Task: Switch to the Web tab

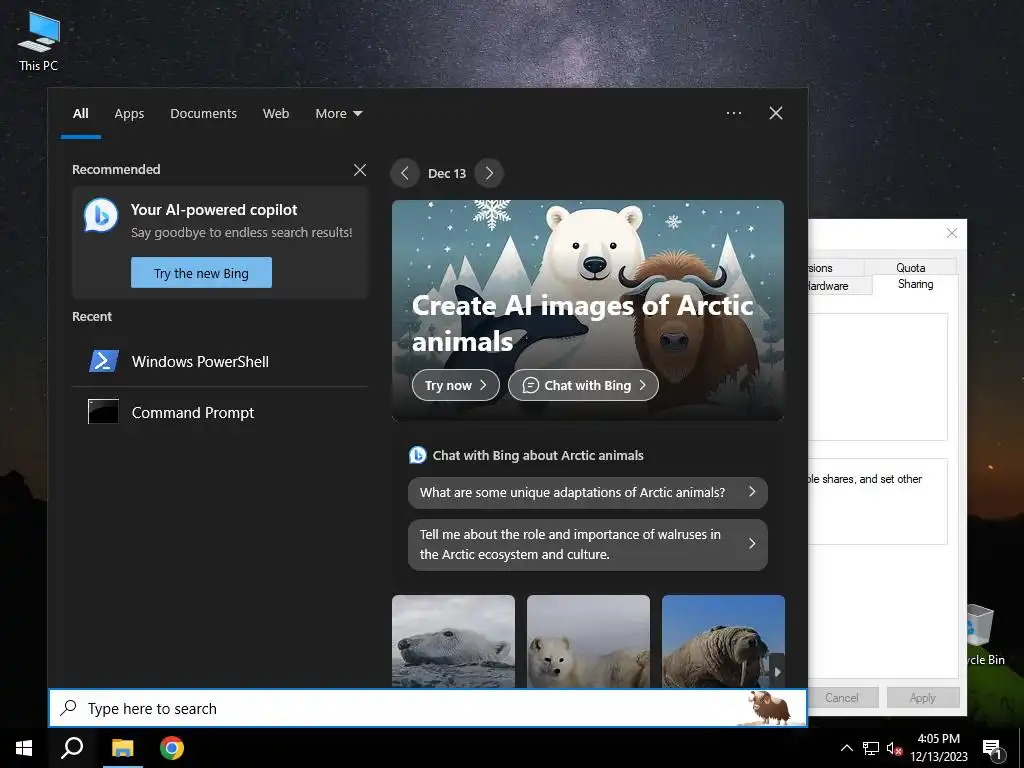Action: [276, 114]
